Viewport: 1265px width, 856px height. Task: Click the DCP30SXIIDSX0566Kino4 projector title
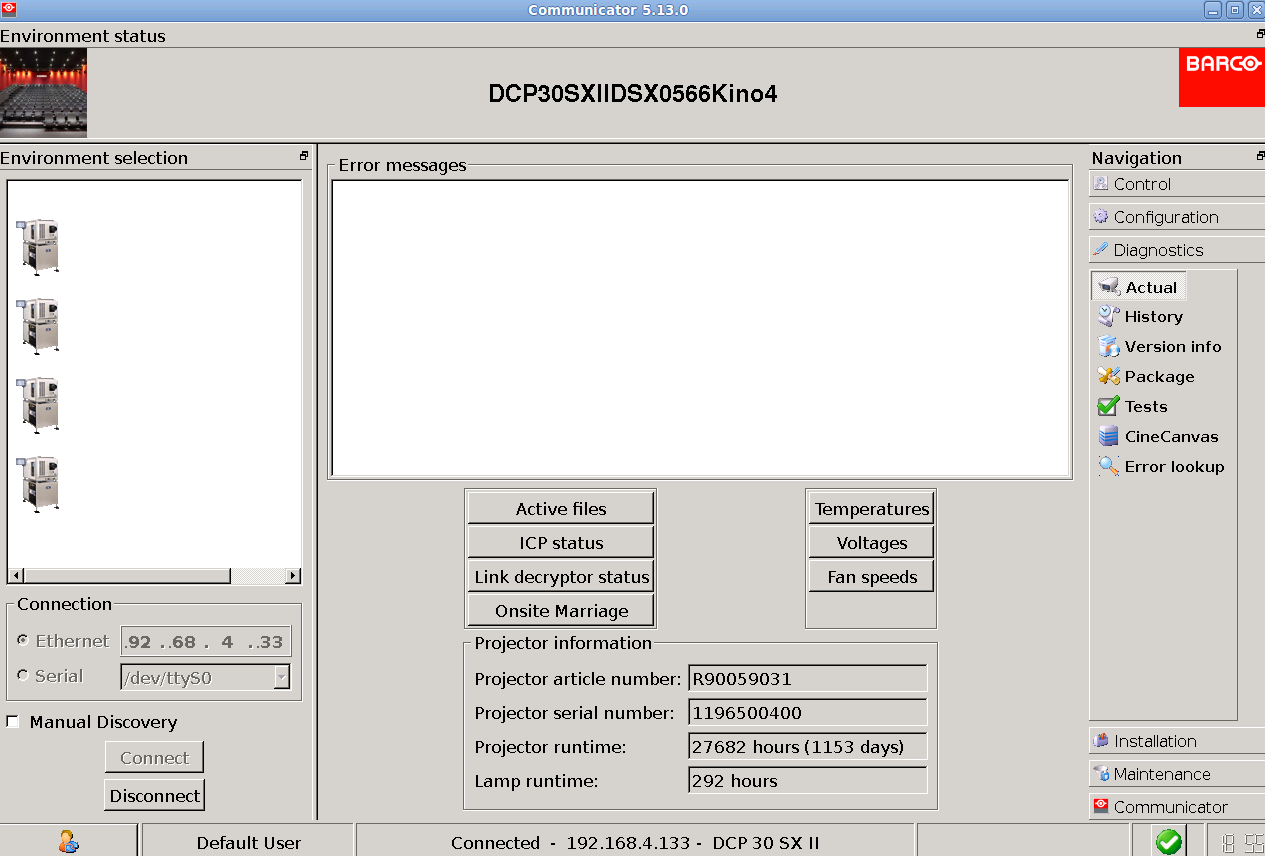point(633,94)
